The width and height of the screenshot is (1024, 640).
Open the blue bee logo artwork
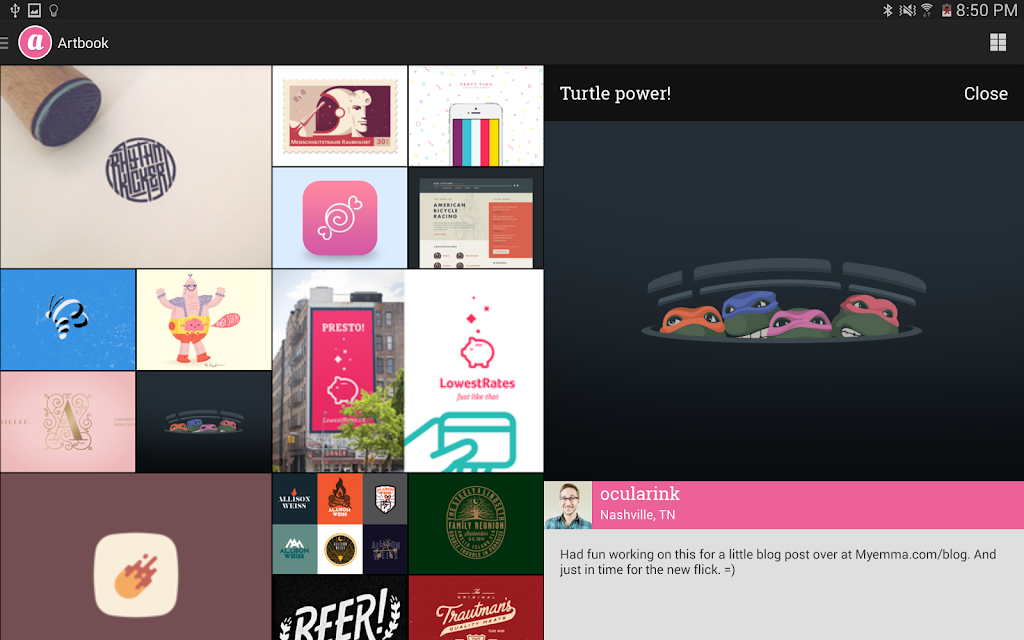pos(68,320)
